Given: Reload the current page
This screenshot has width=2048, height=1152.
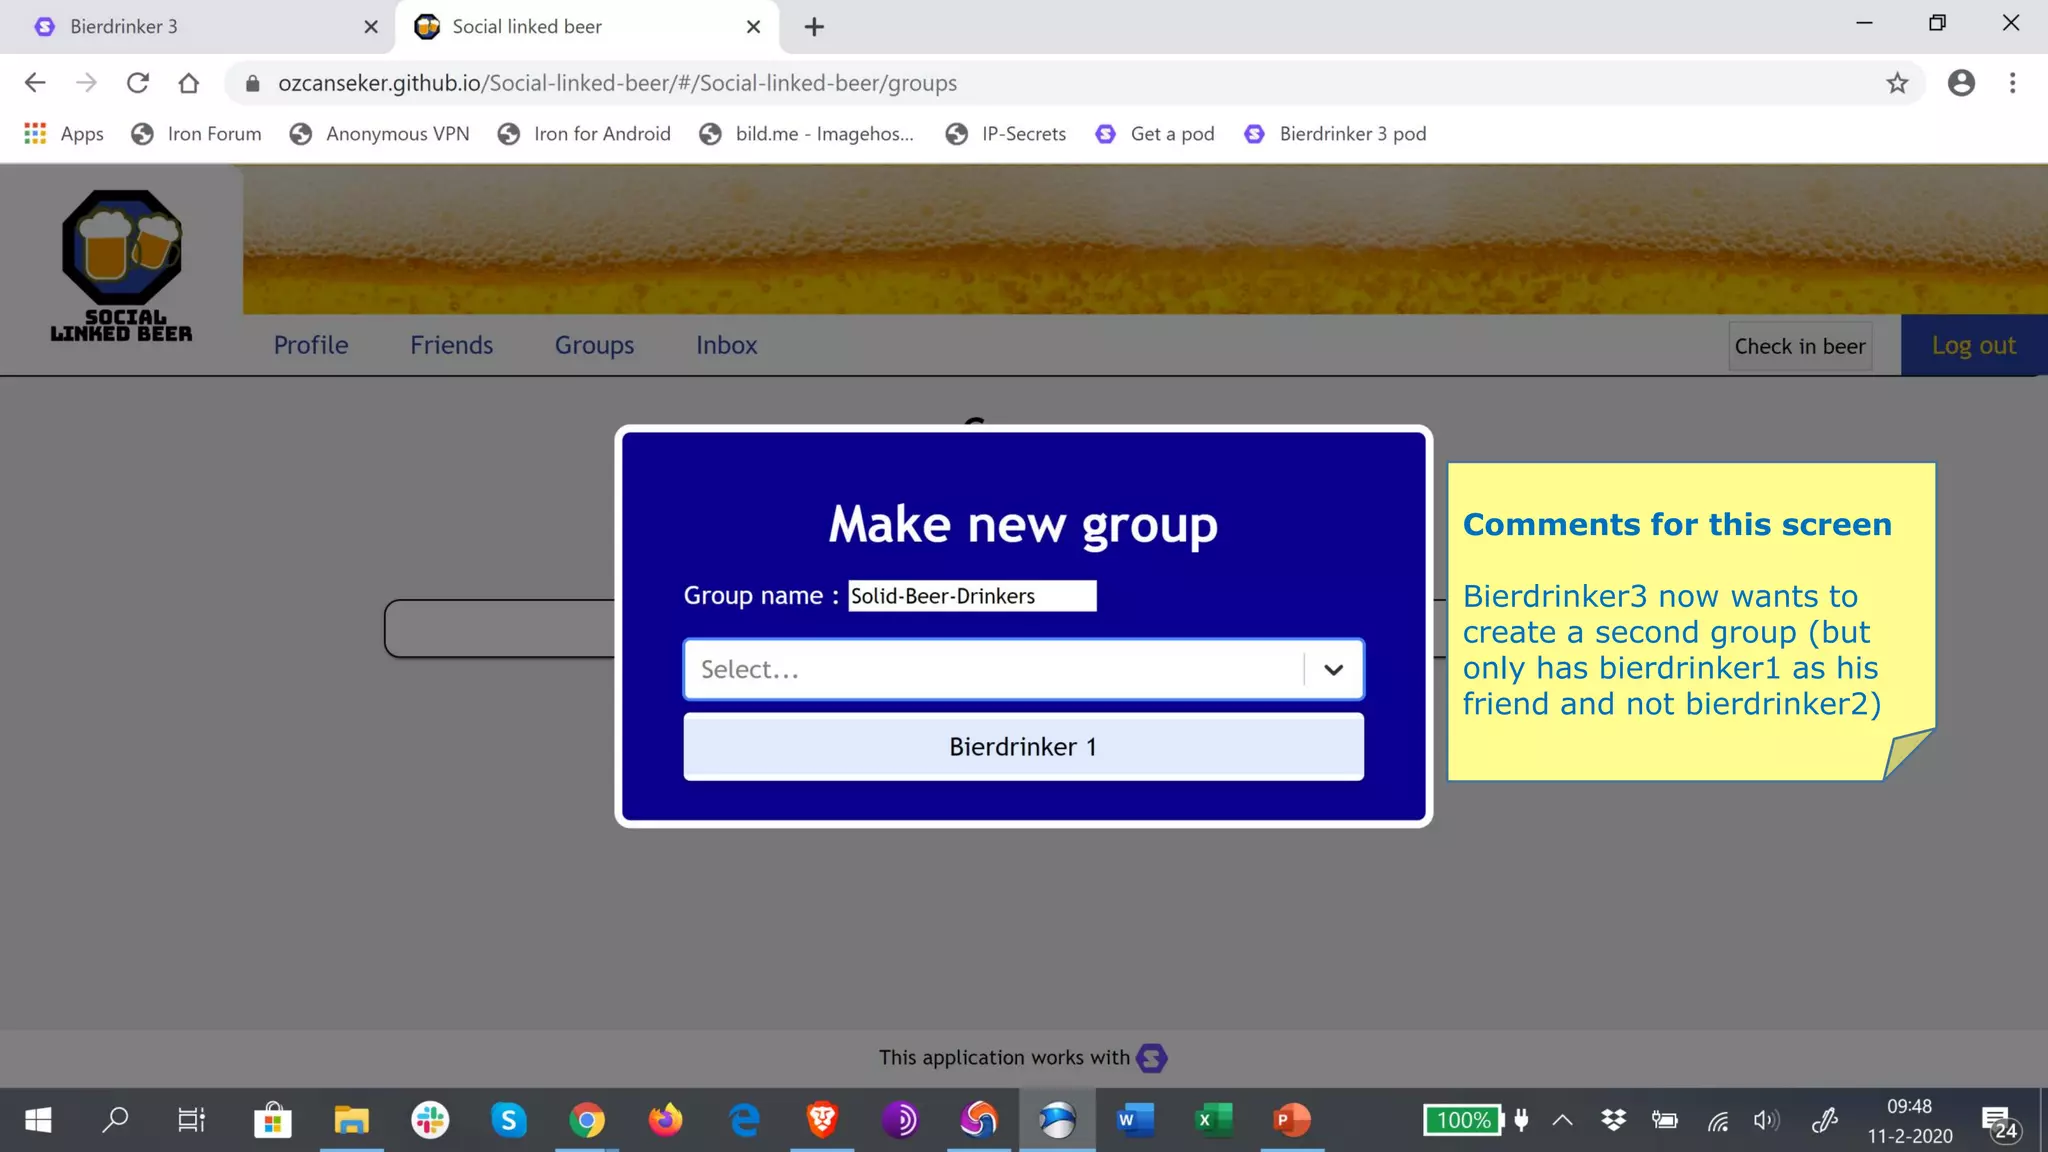Looking at the screenshot, I should point(138,83).
